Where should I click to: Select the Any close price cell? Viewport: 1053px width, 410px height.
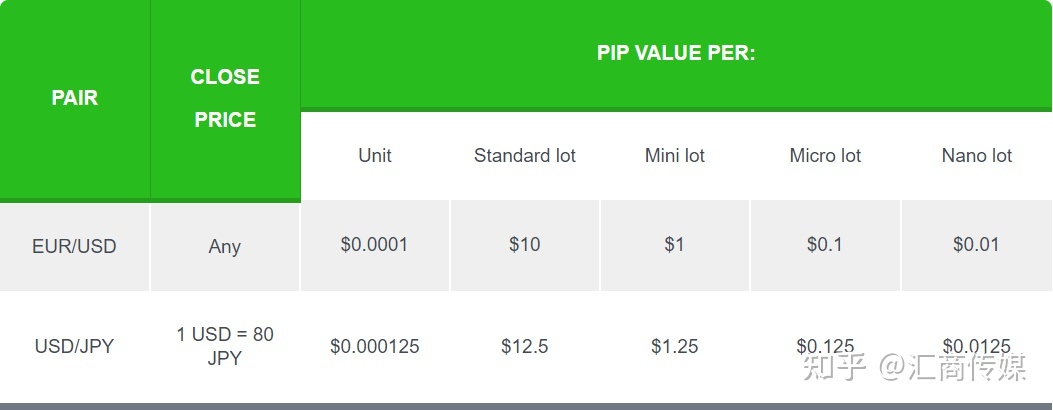[x=225, y=246]
